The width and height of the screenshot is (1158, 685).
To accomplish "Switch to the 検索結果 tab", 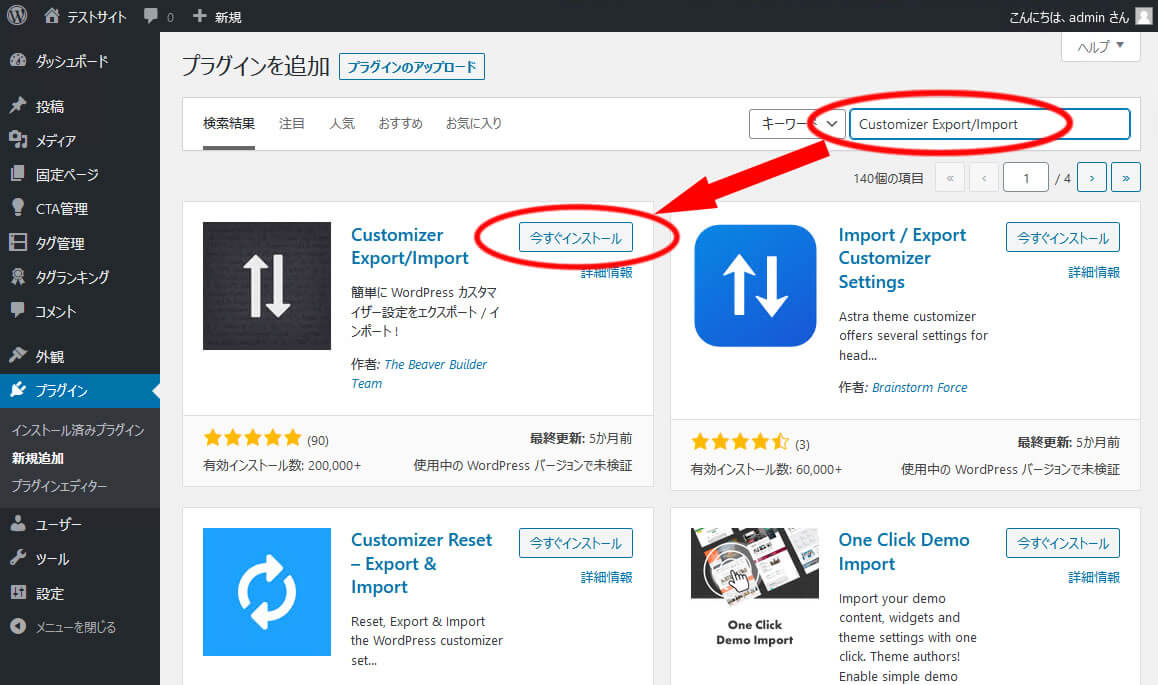I will pyautogui.click(x=229, y=123).
